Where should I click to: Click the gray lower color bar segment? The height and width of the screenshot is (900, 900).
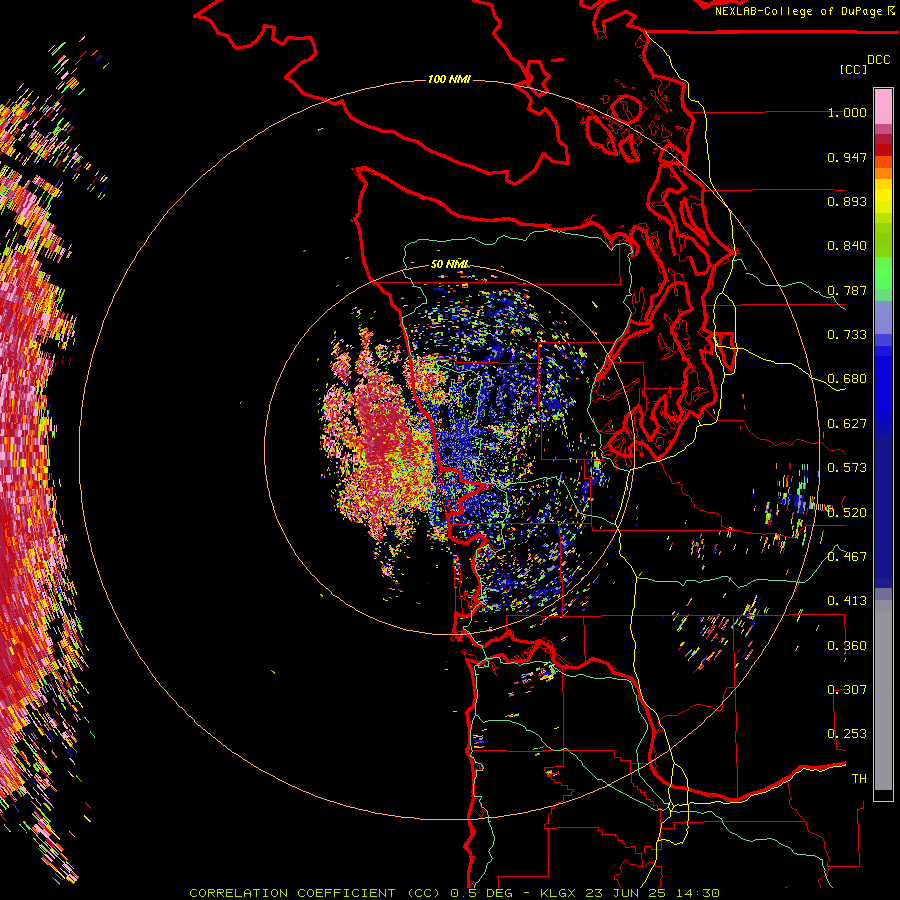[883, 695]
